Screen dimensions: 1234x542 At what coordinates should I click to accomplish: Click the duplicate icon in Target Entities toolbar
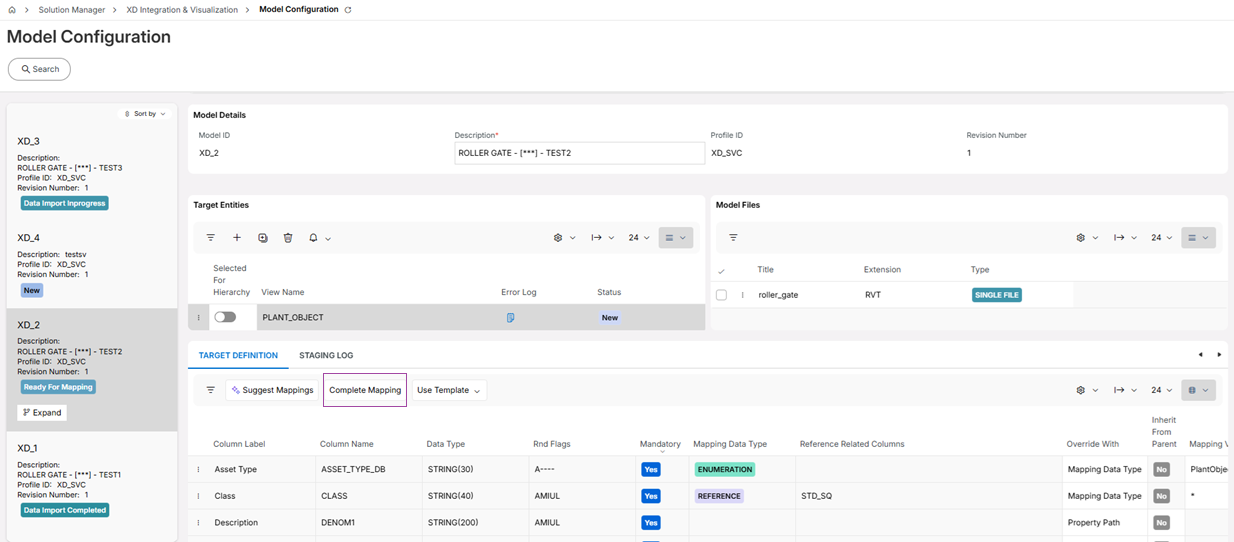263,238
